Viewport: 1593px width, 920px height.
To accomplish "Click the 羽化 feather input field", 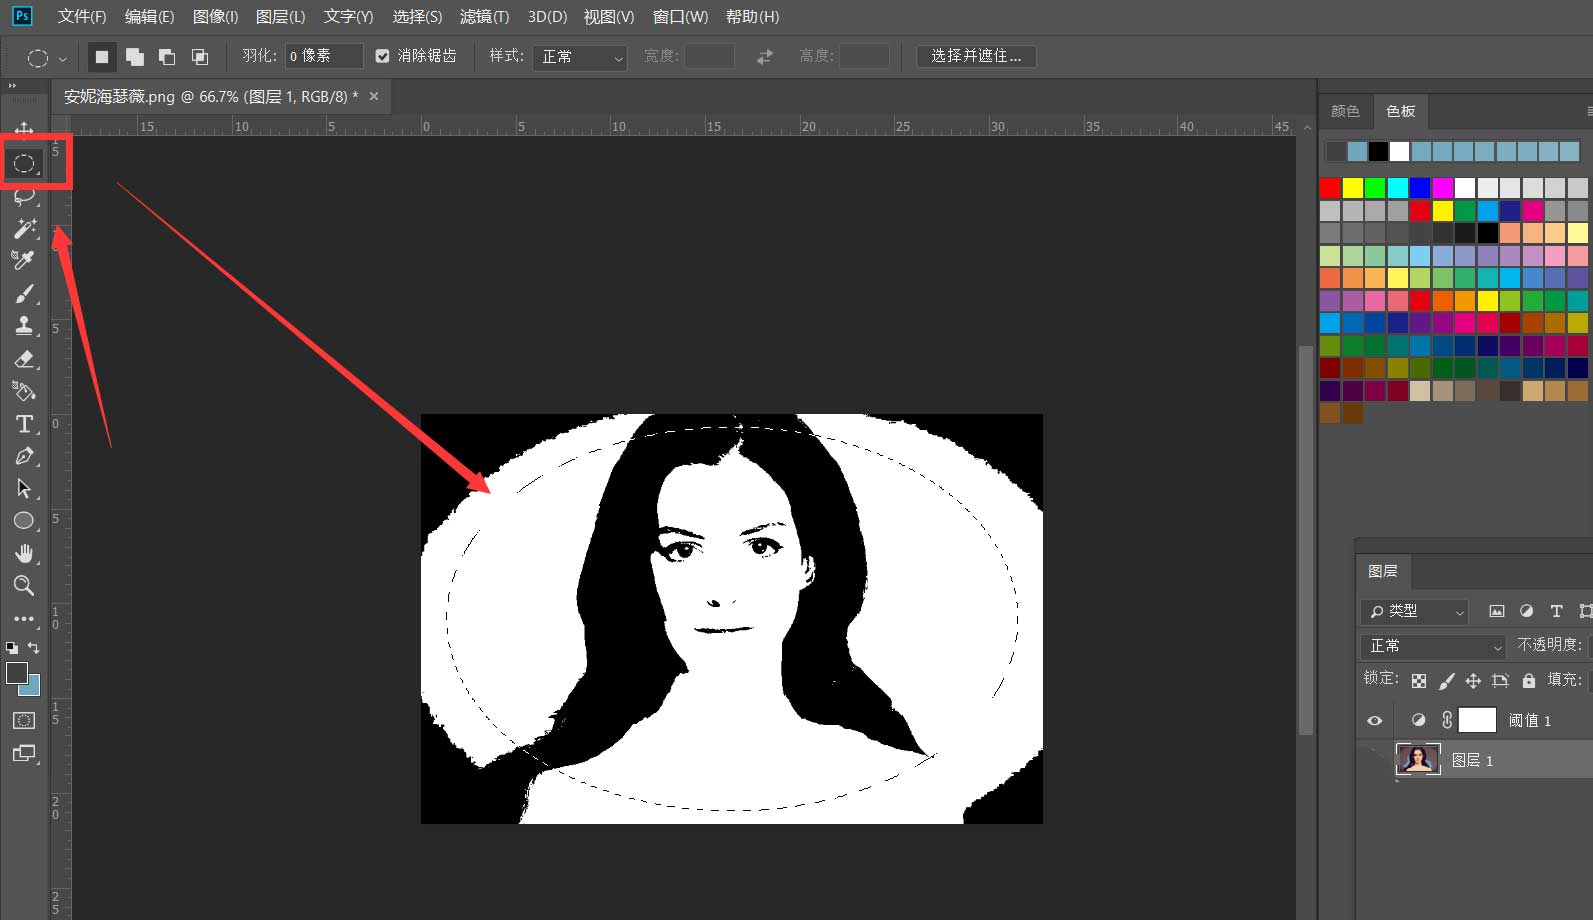I will tap(324, 56).
